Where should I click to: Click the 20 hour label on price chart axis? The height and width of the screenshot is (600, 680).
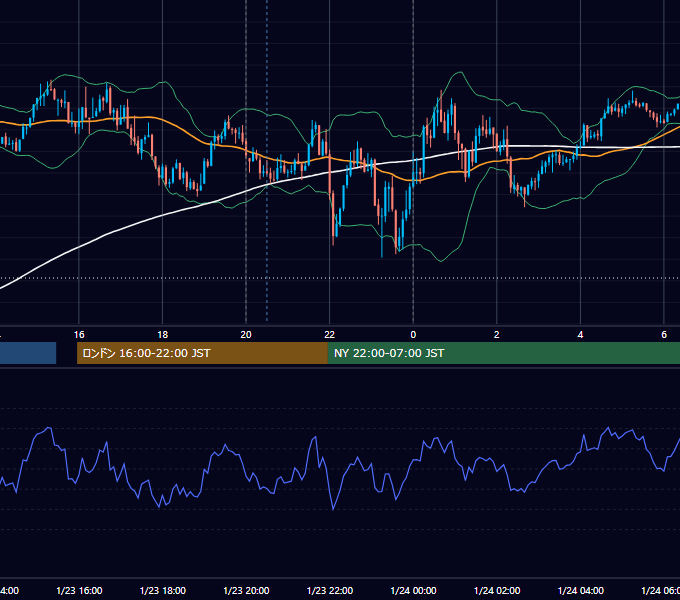click(x=246, y=335)
